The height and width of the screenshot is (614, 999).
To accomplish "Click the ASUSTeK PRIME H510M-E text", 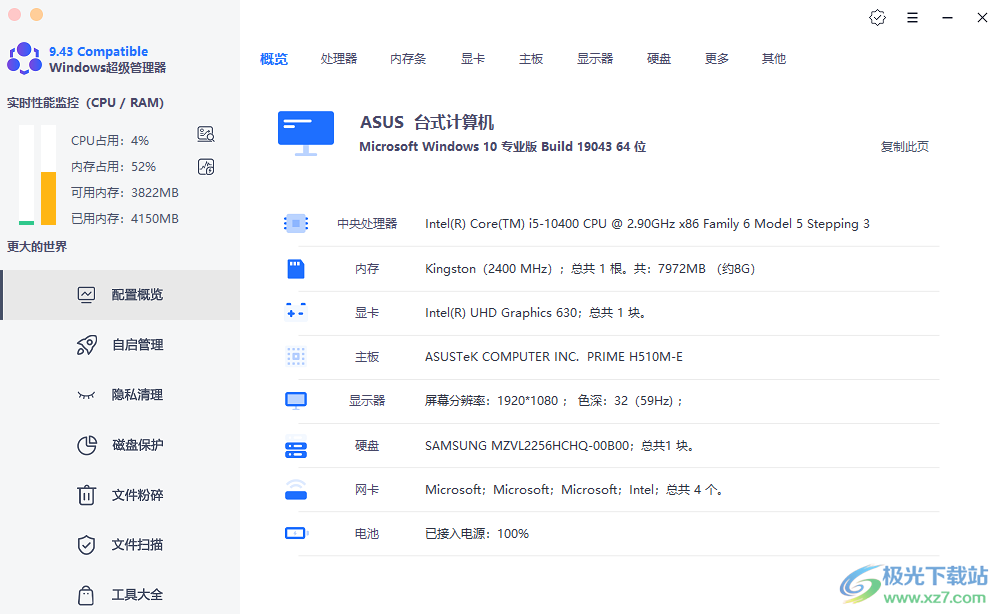I will click(x=554, y=357).
